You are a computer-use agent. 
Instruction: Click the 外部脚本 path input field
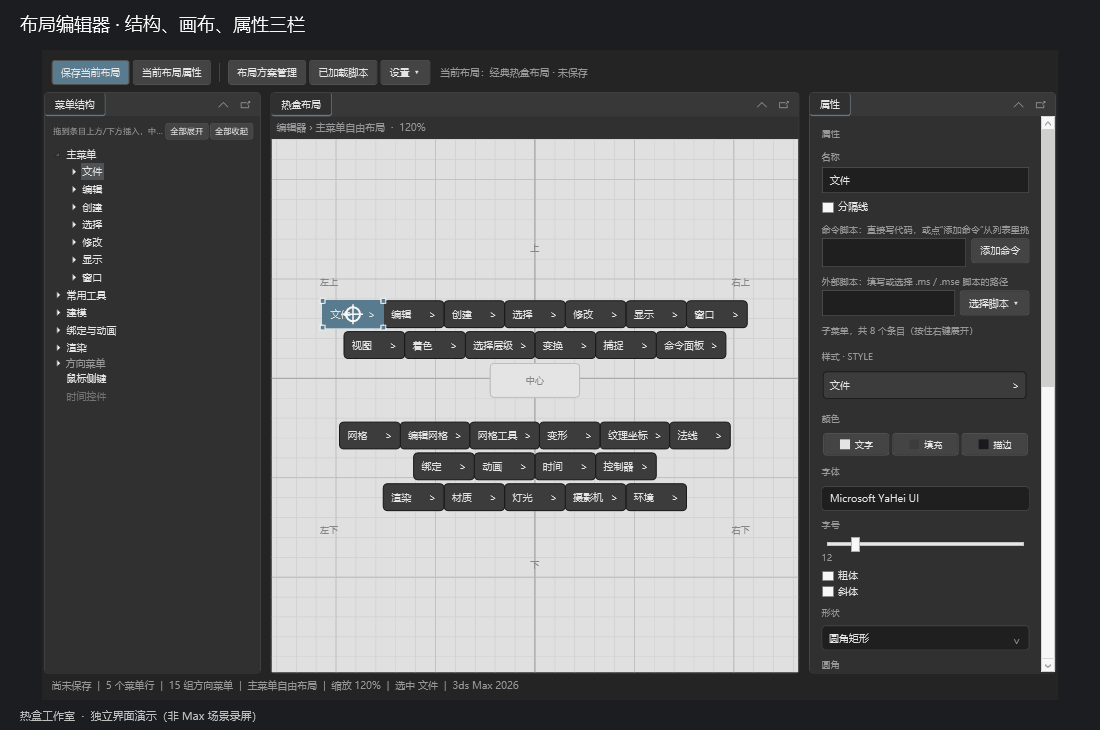pyautogui.click(x=888, y=304)
